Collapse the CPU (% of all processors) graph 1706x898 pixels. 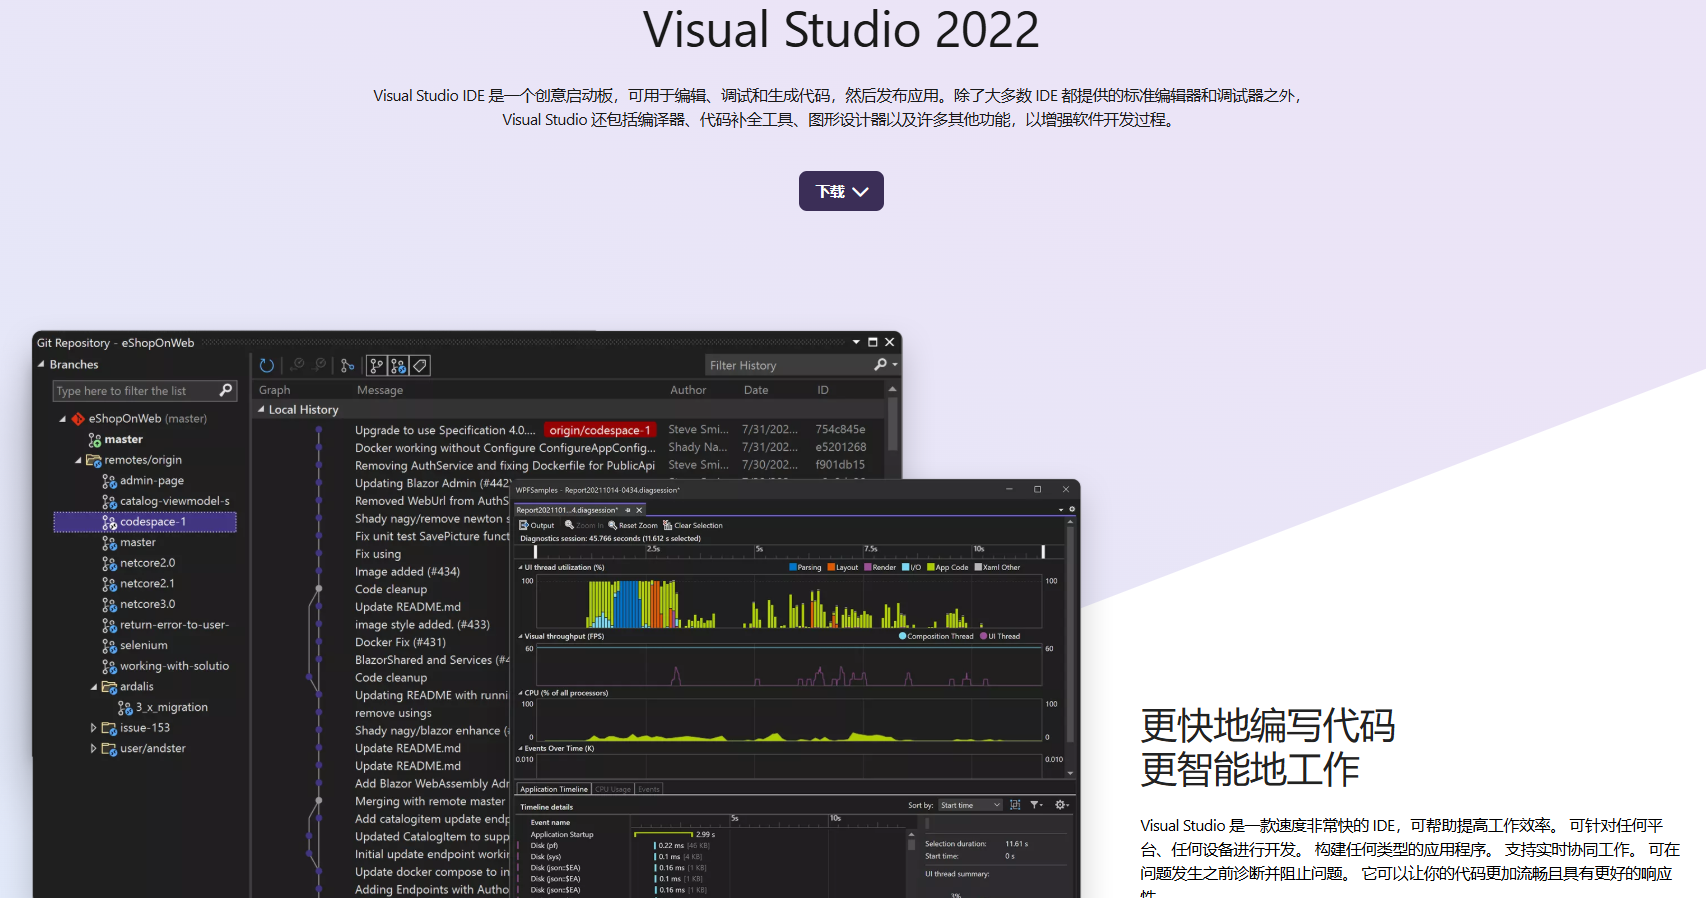pyautogui.click(x=520, y=693)
